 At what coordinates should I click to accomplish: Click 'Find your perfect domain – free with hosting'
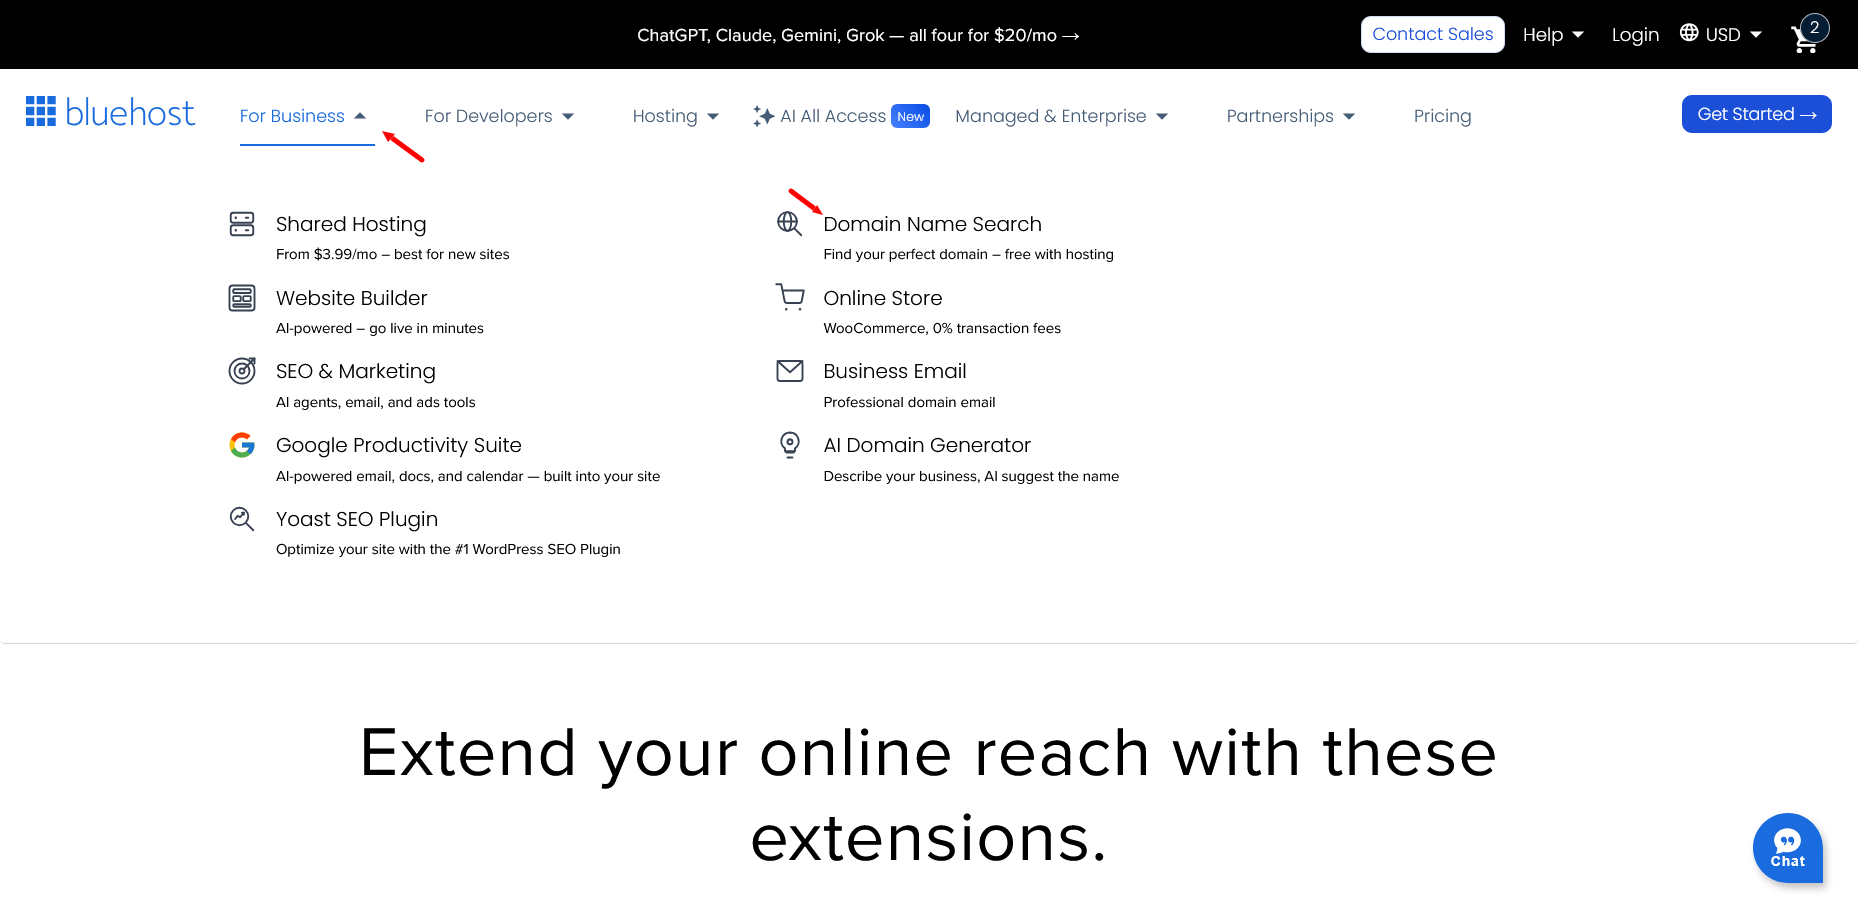969,254
